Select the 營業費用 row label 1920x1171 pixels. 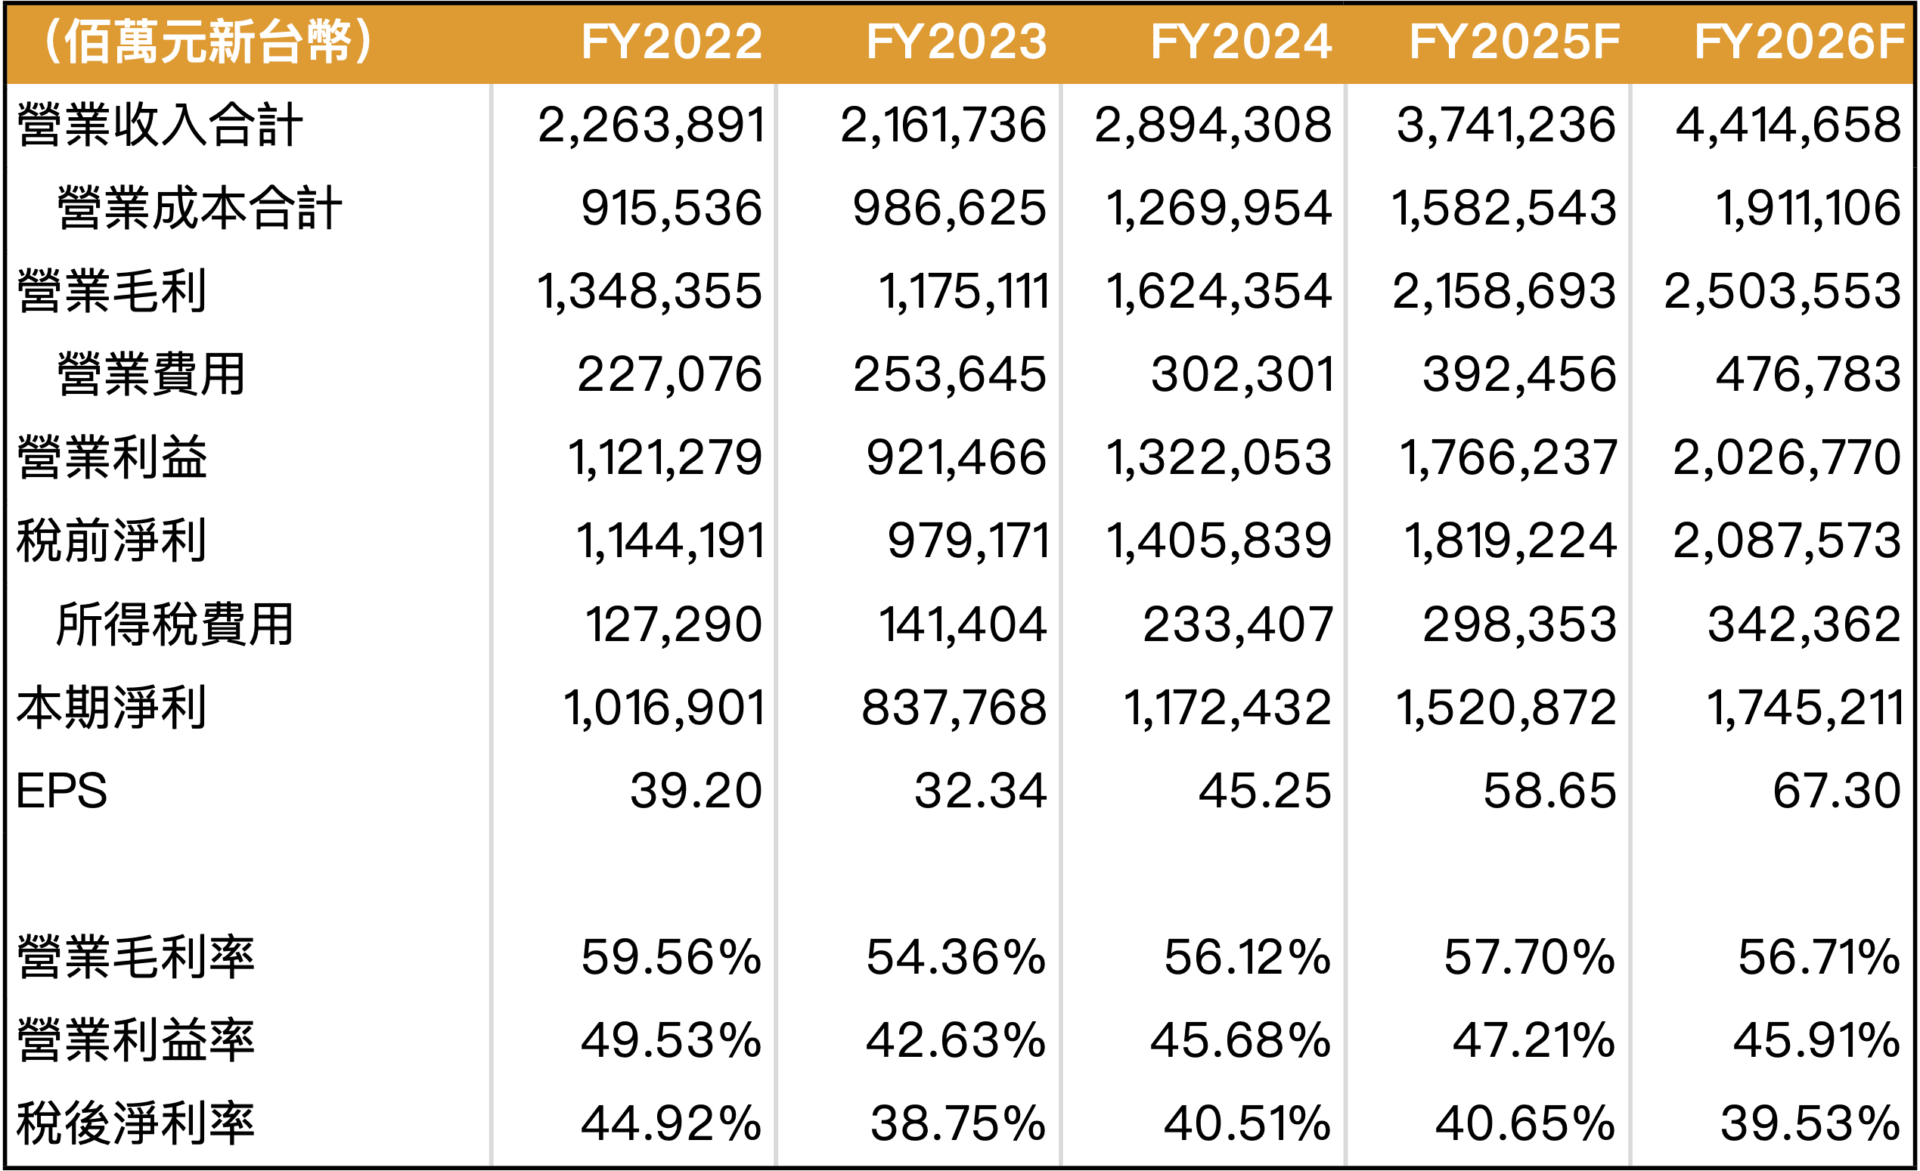tap(151, 375)
